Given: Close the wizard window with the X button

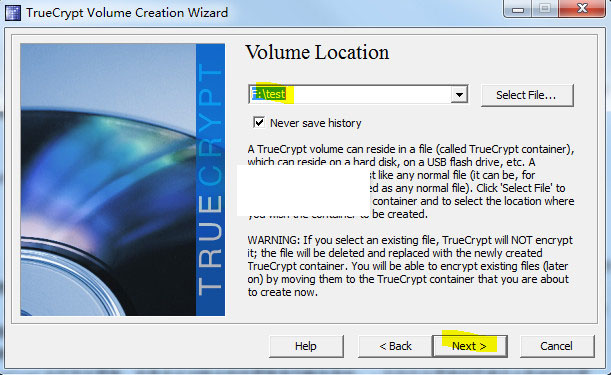Looking at the screenshot, I should tap(582, 8).
